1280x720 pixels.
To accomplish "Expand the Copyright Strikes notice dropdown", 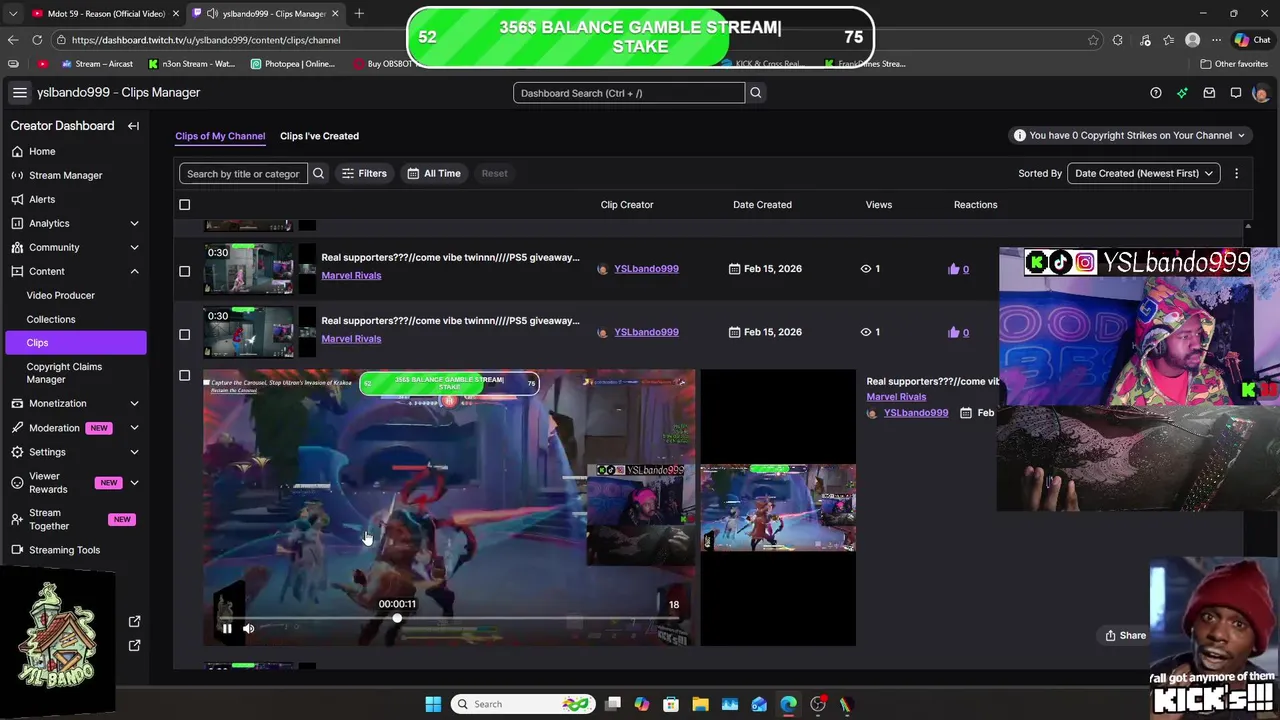I will [1129, 135].
